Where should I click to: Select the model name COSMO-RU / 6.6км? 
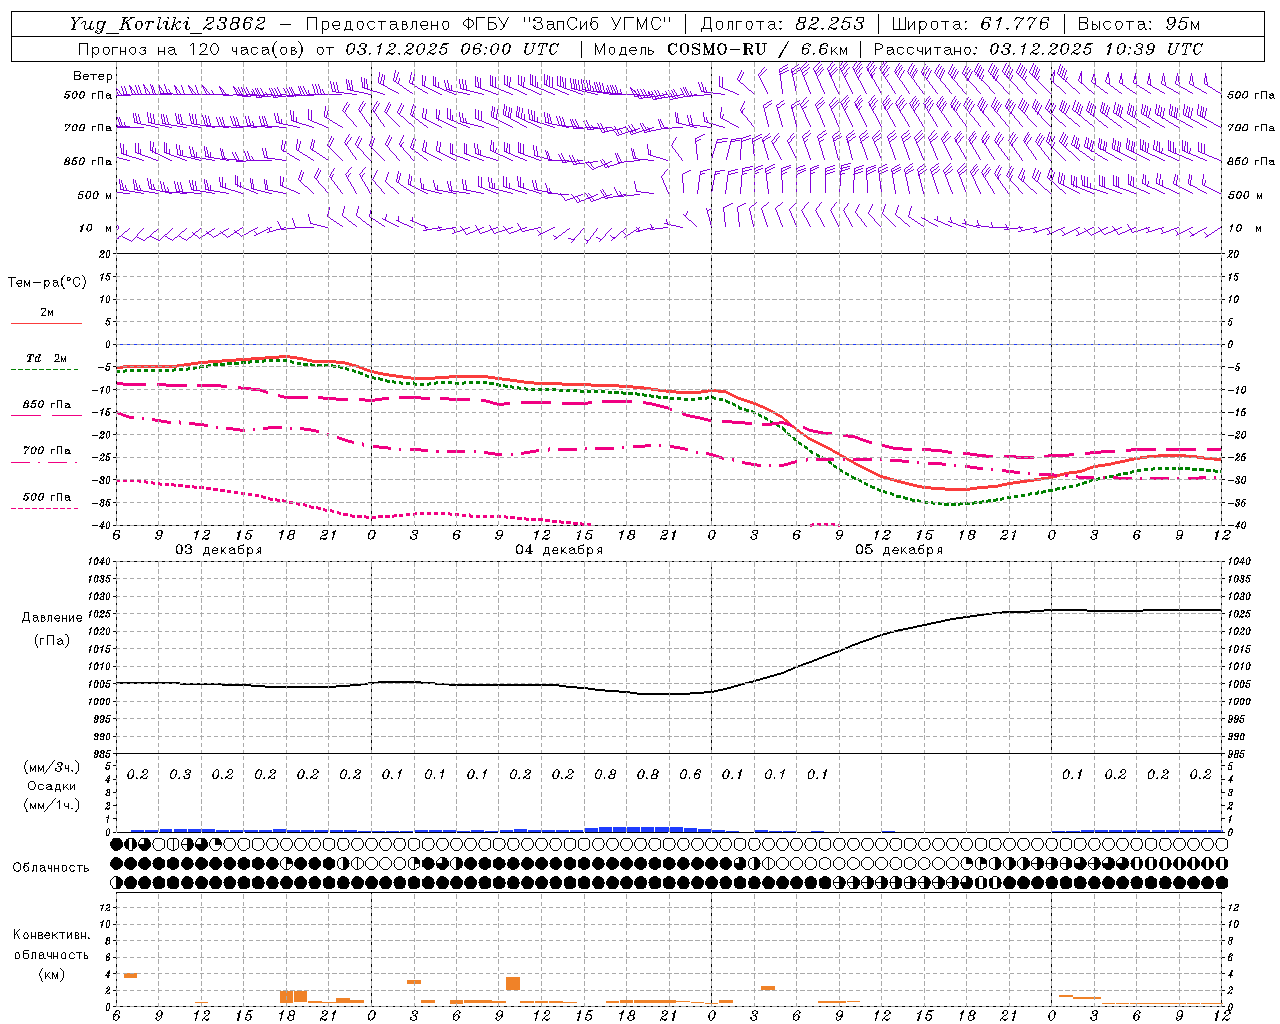click(x=757, y=49)
